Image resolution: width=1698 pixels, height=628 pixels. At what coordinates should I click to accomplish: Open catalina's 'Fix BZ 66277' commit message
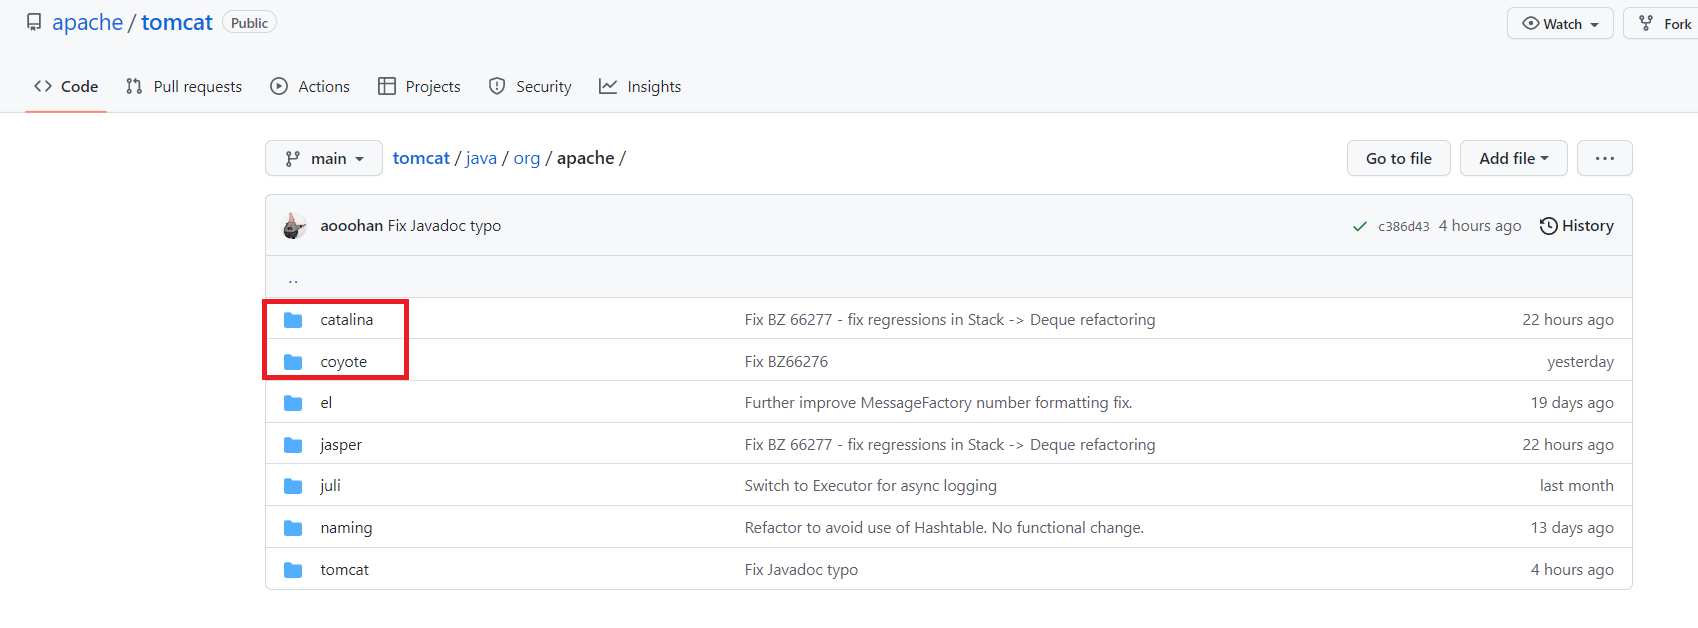(949, 320)
